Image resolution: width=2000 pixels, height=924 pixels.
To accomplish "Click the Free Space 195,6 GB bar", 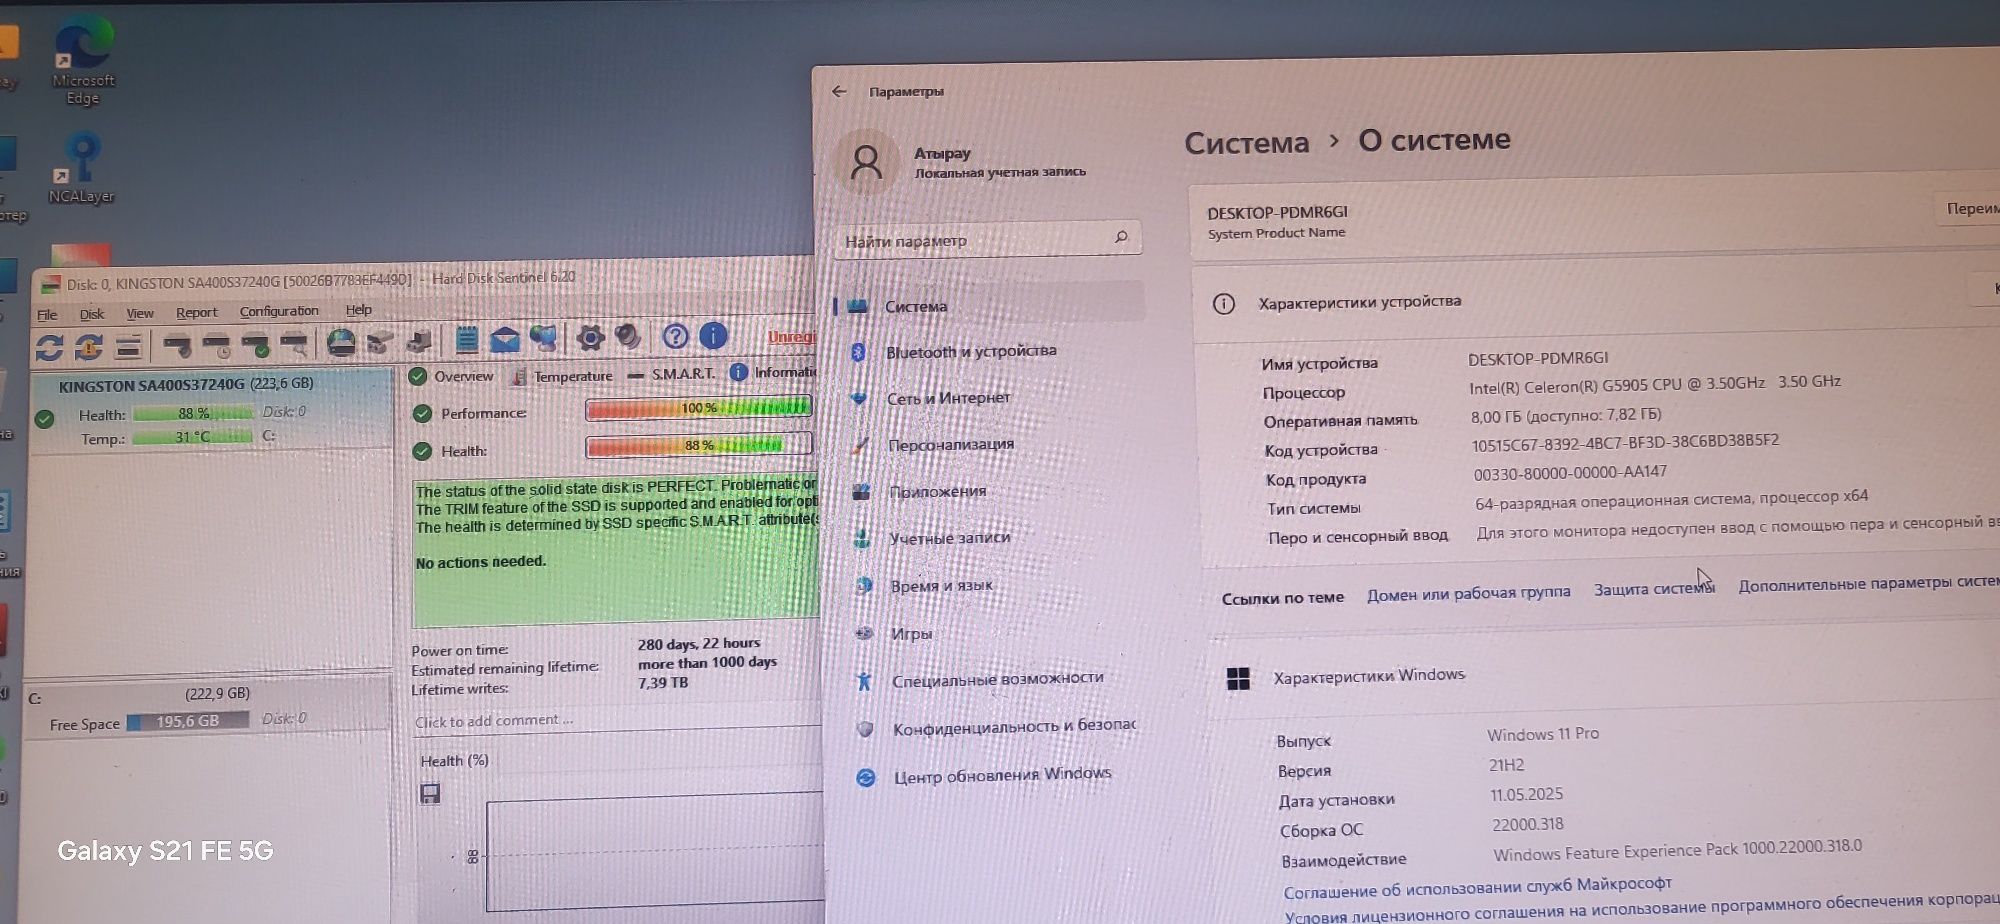I will [188, 721].
